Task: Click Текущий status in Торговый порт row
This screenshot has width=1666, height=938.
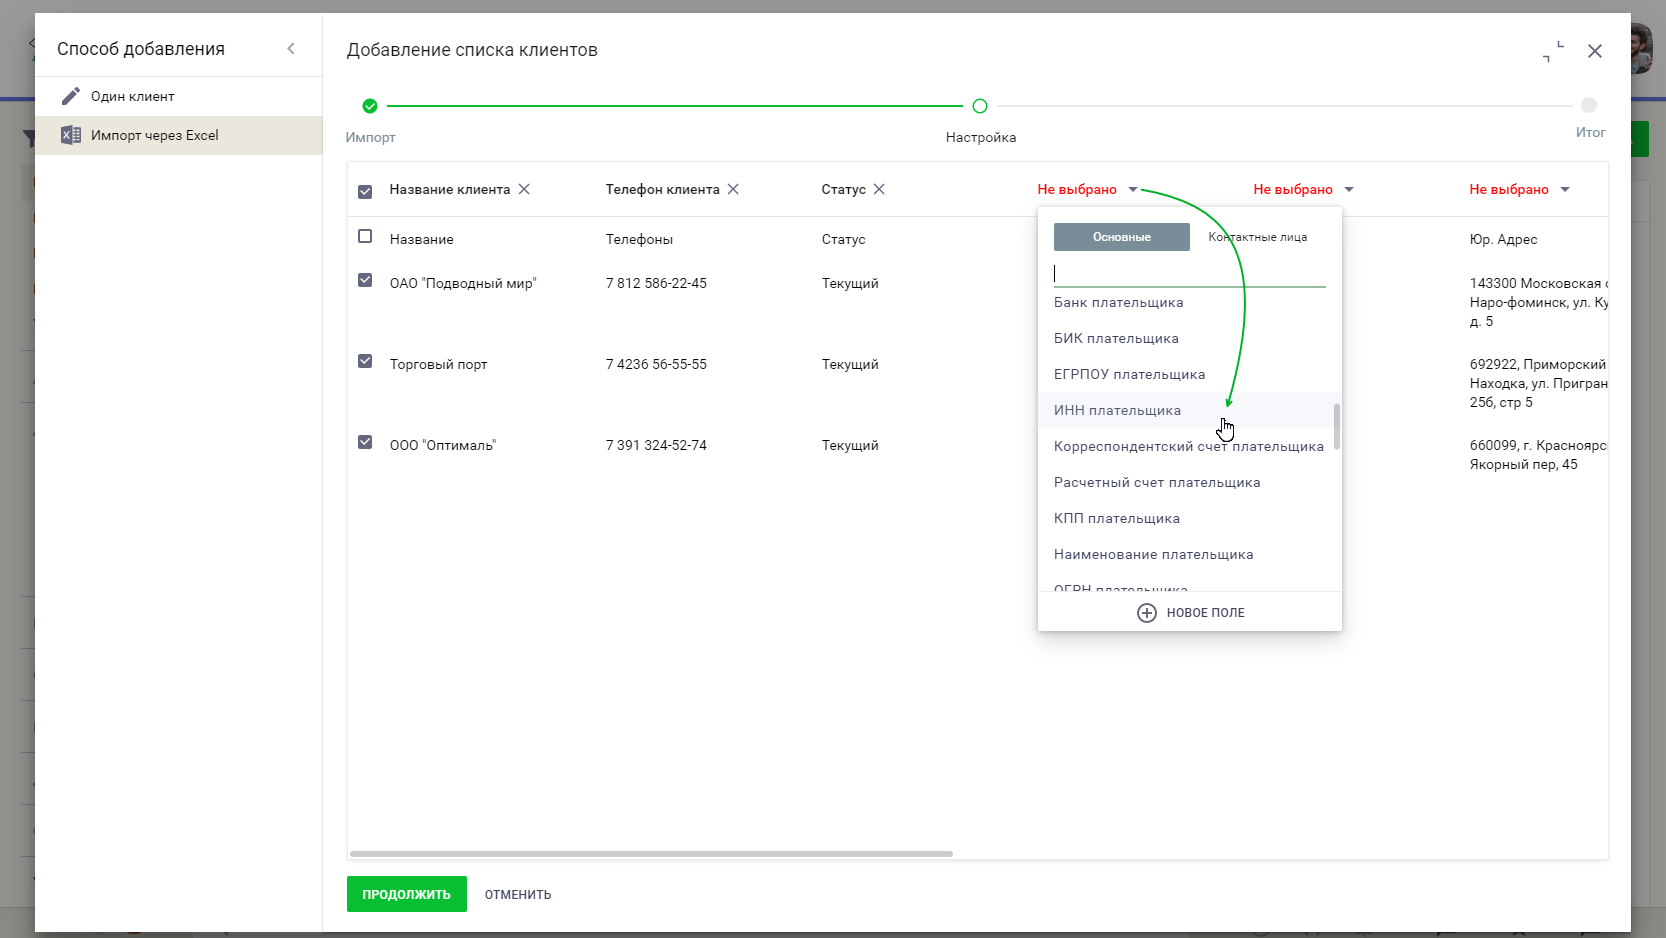Action: [x=850, y=364]
